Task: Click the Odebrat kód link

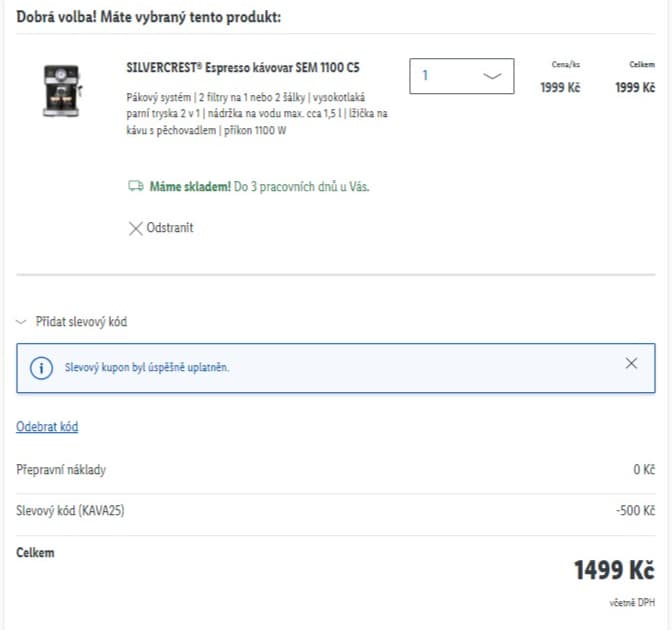Action: [47, 427]
